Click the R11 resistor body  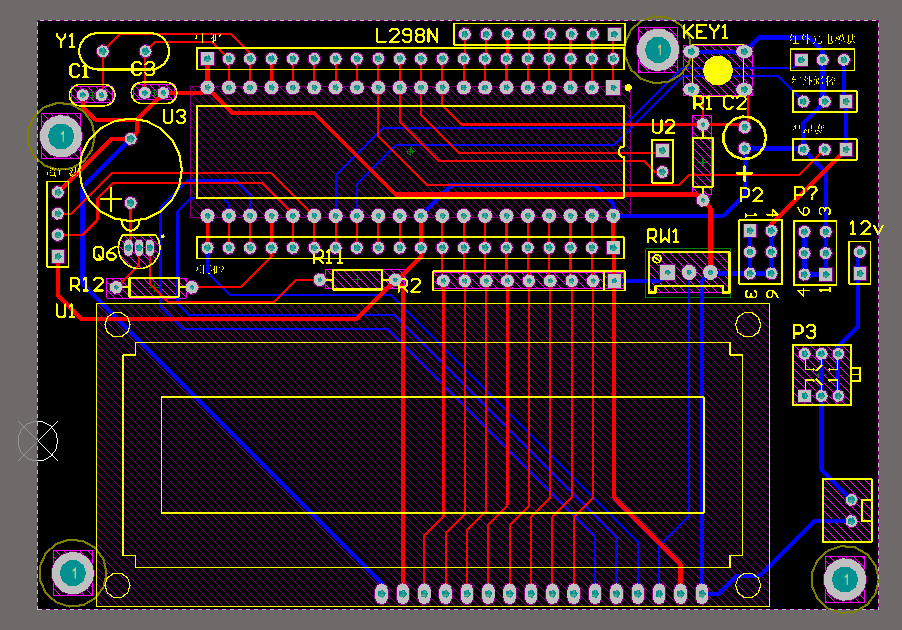(x=357, y=280)
